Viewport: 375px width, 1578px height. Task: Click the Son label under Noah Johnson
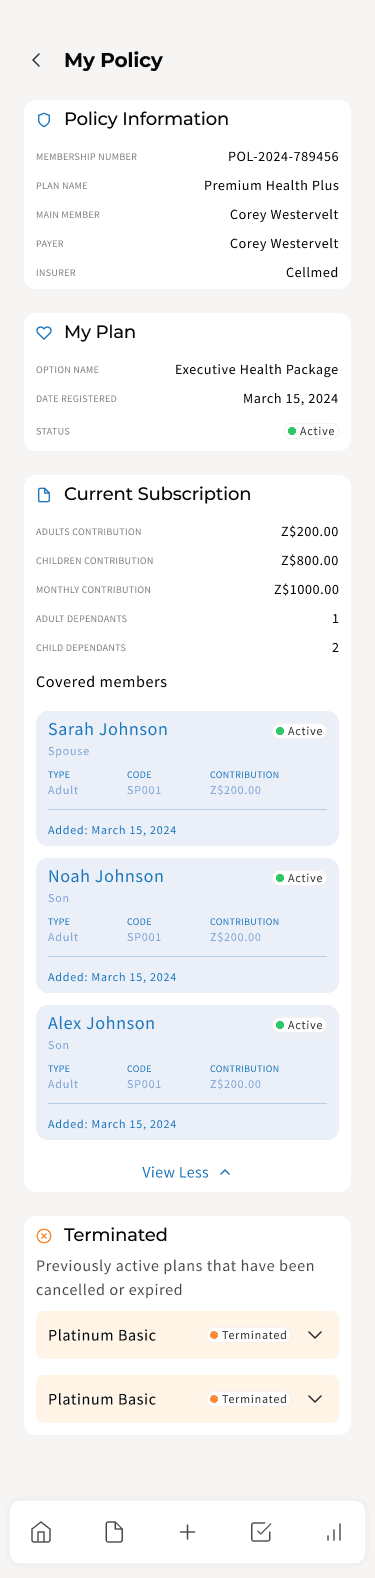click(59, 898)
